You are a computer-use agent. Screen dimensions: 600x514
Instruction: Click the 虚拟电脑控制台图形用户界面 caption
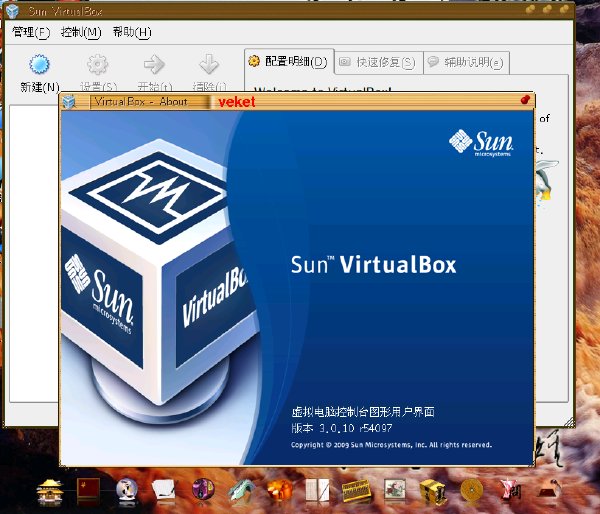[x=363, y=412]
